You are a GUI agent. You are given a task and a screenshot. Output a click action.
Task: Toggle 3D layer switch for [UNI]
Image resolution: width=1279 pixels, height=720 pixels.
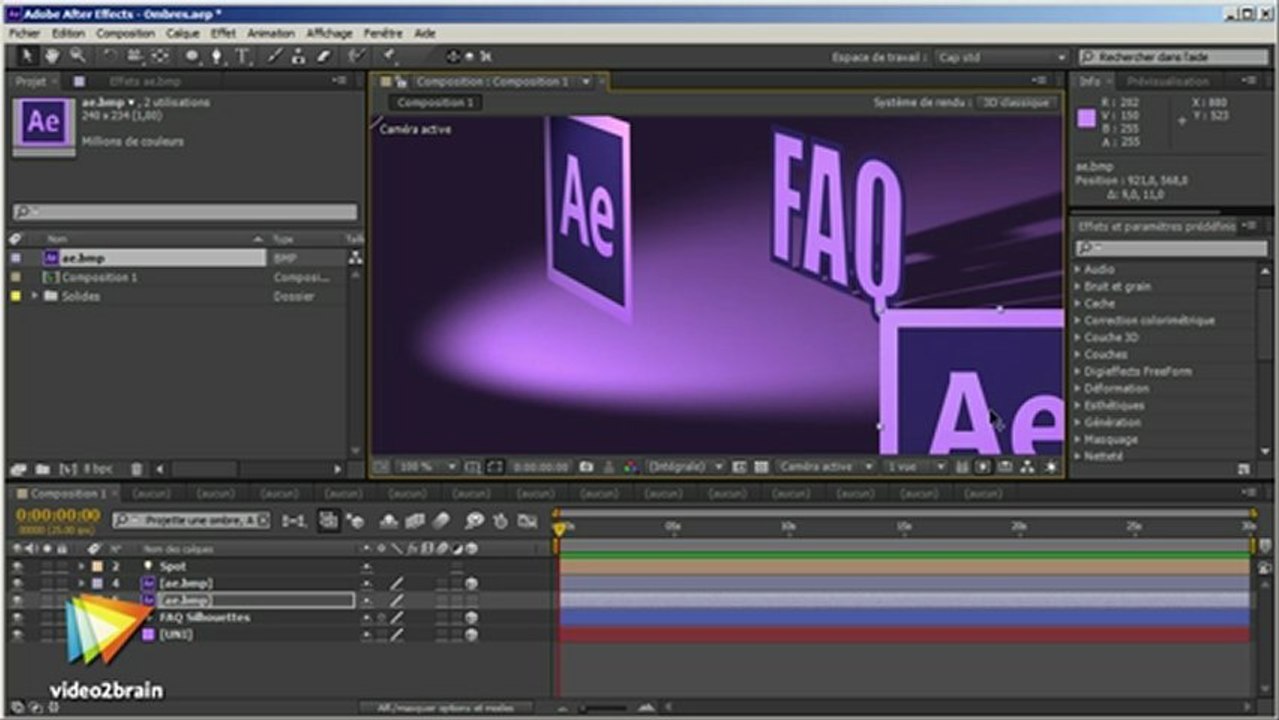click(x=470, y=634)
